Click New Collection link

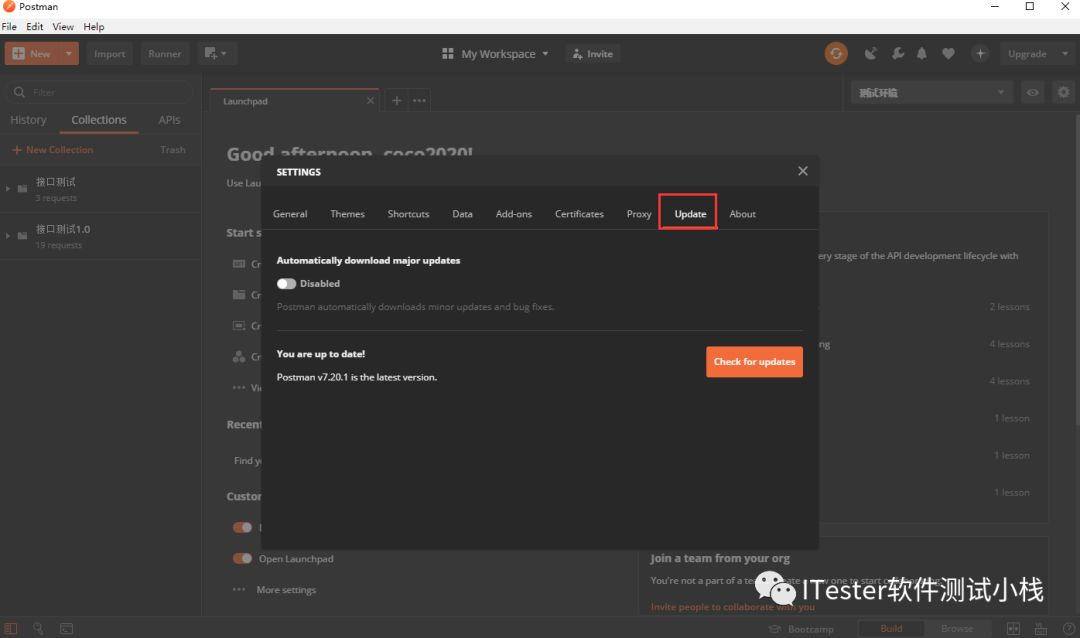52,150
